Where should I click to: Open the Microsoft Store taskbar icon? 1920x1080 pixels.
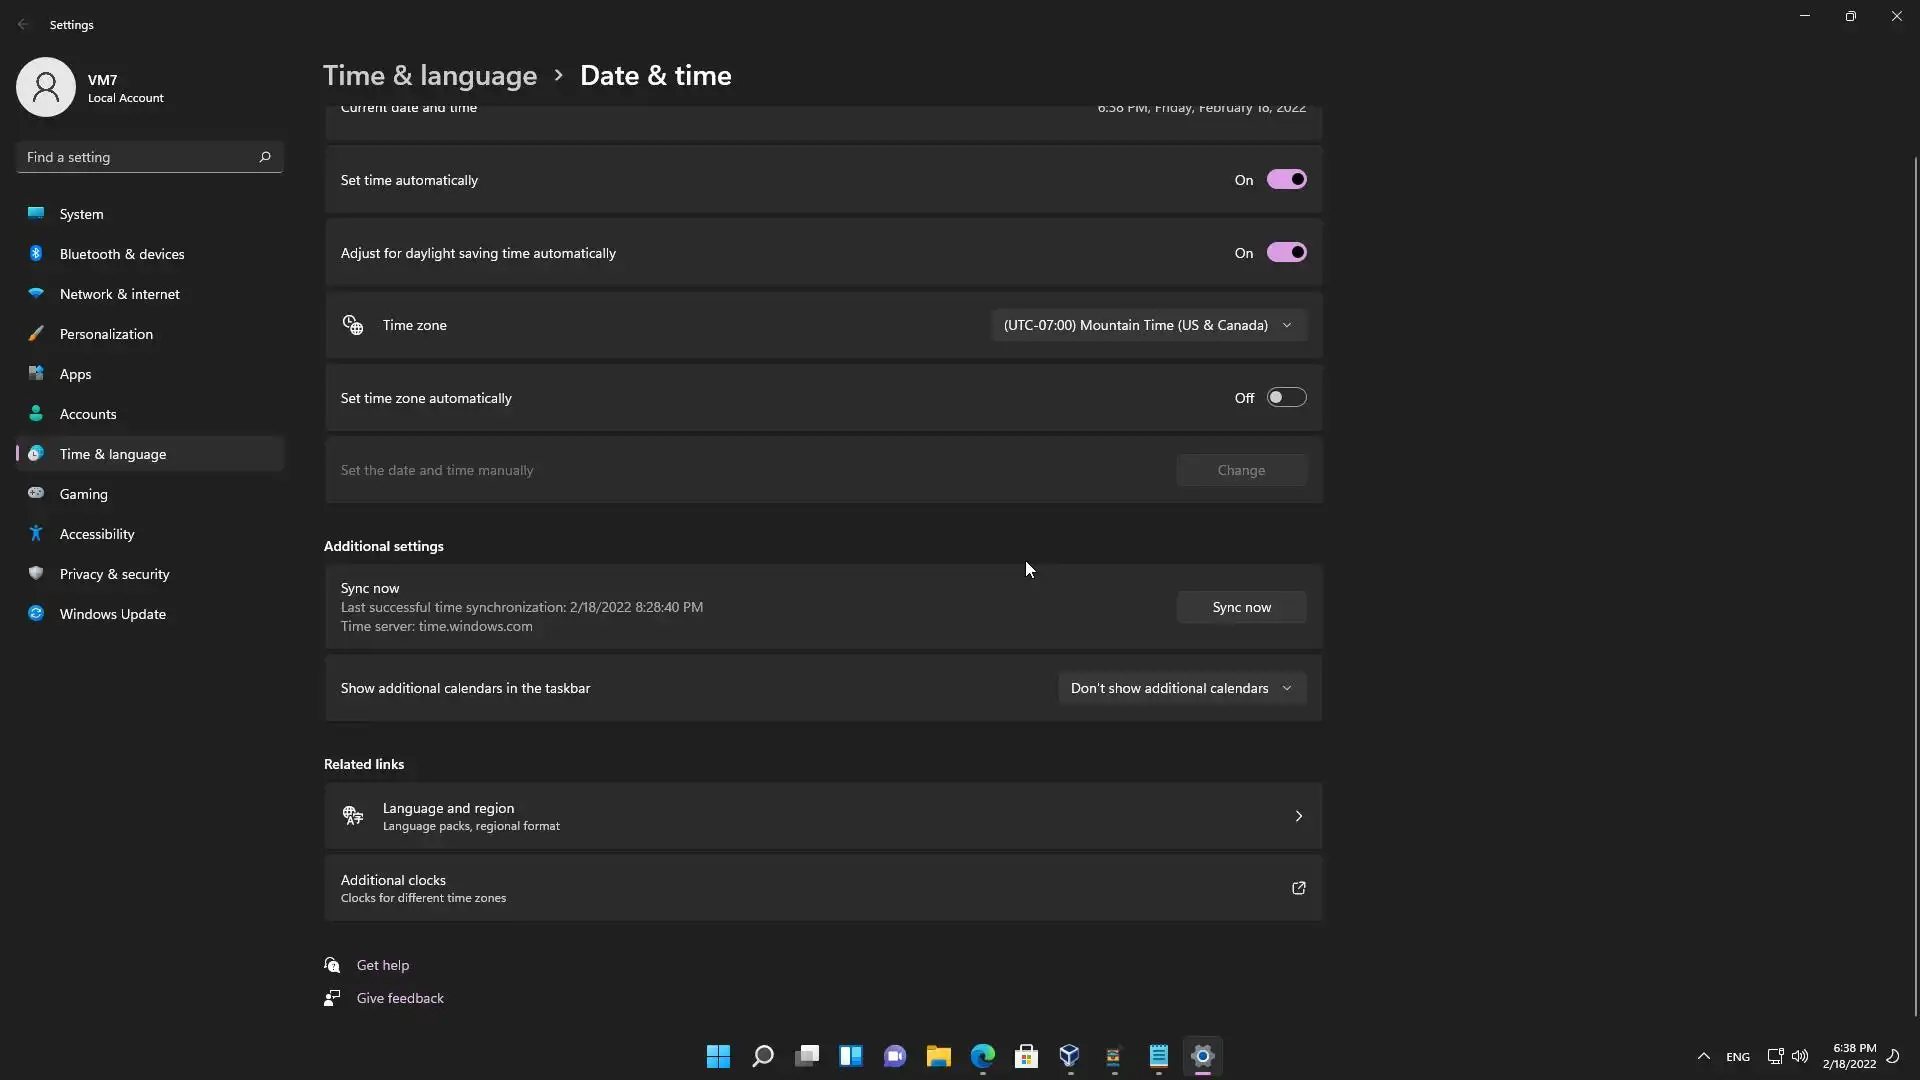click(x=1026, y=1056)
